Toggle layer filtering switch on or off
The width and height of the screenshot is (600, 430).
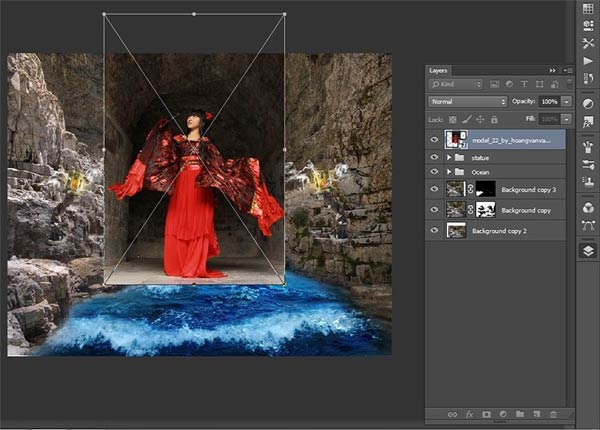(569, 83)
